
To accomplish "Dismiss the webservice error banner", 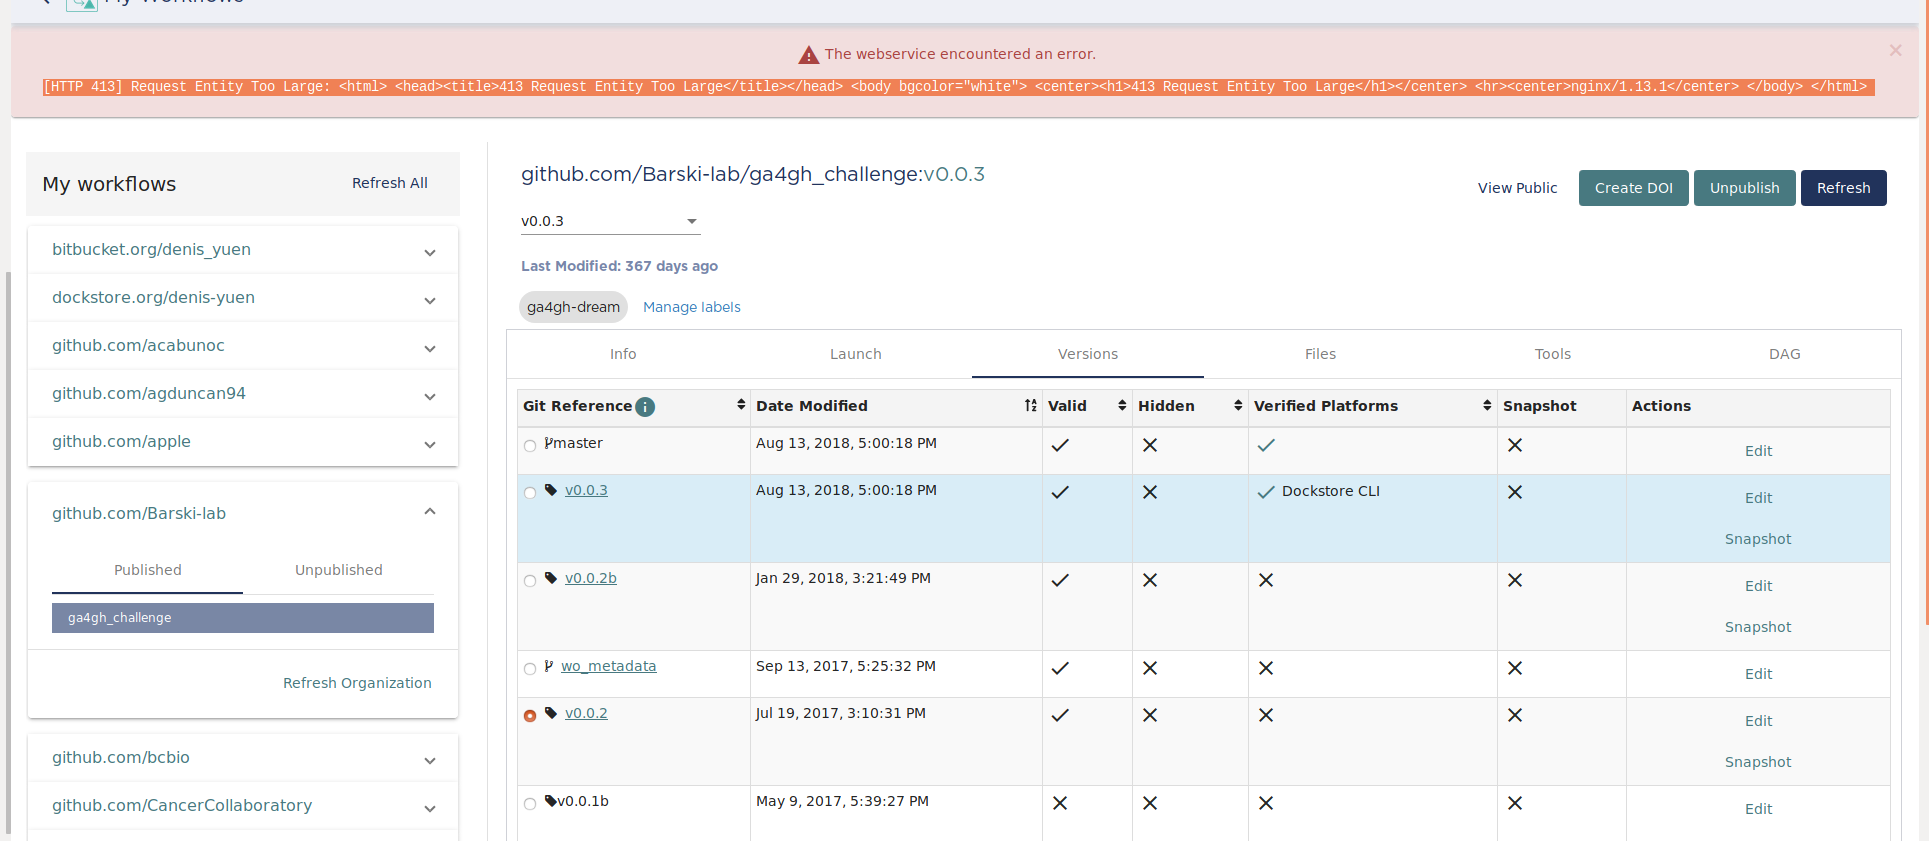I will pyautogui.click(x=1895, y=50).
